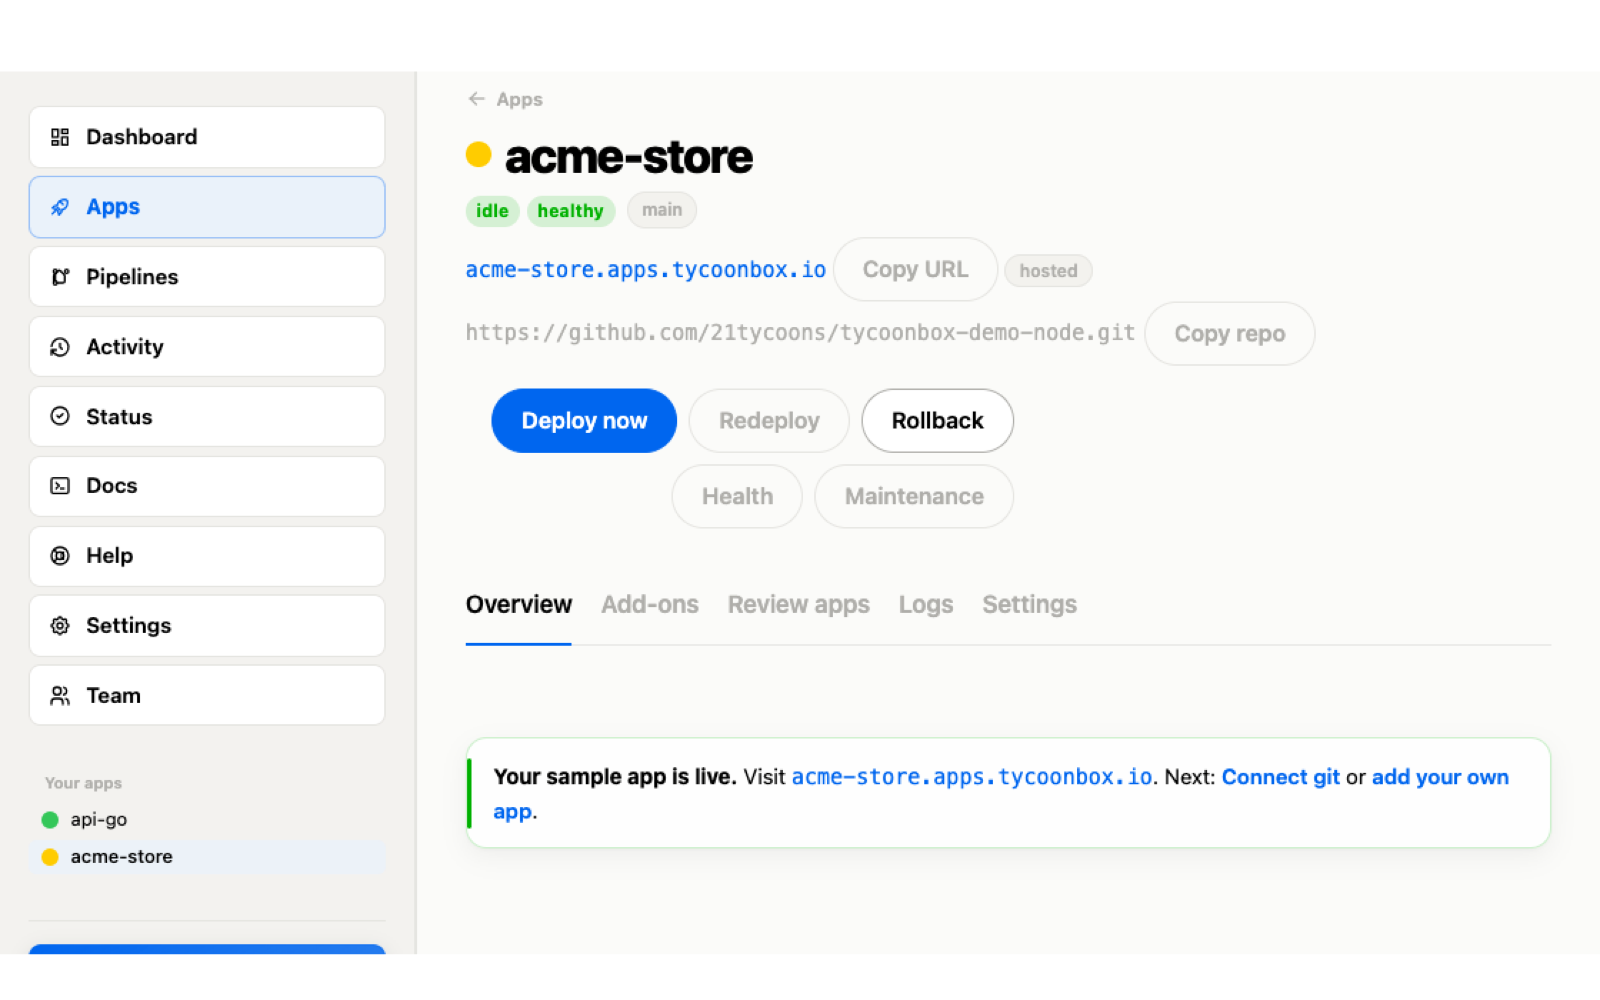1600x1000 pixels.
Task: Open the Overview tab
Action: click(x=519, y=605)
